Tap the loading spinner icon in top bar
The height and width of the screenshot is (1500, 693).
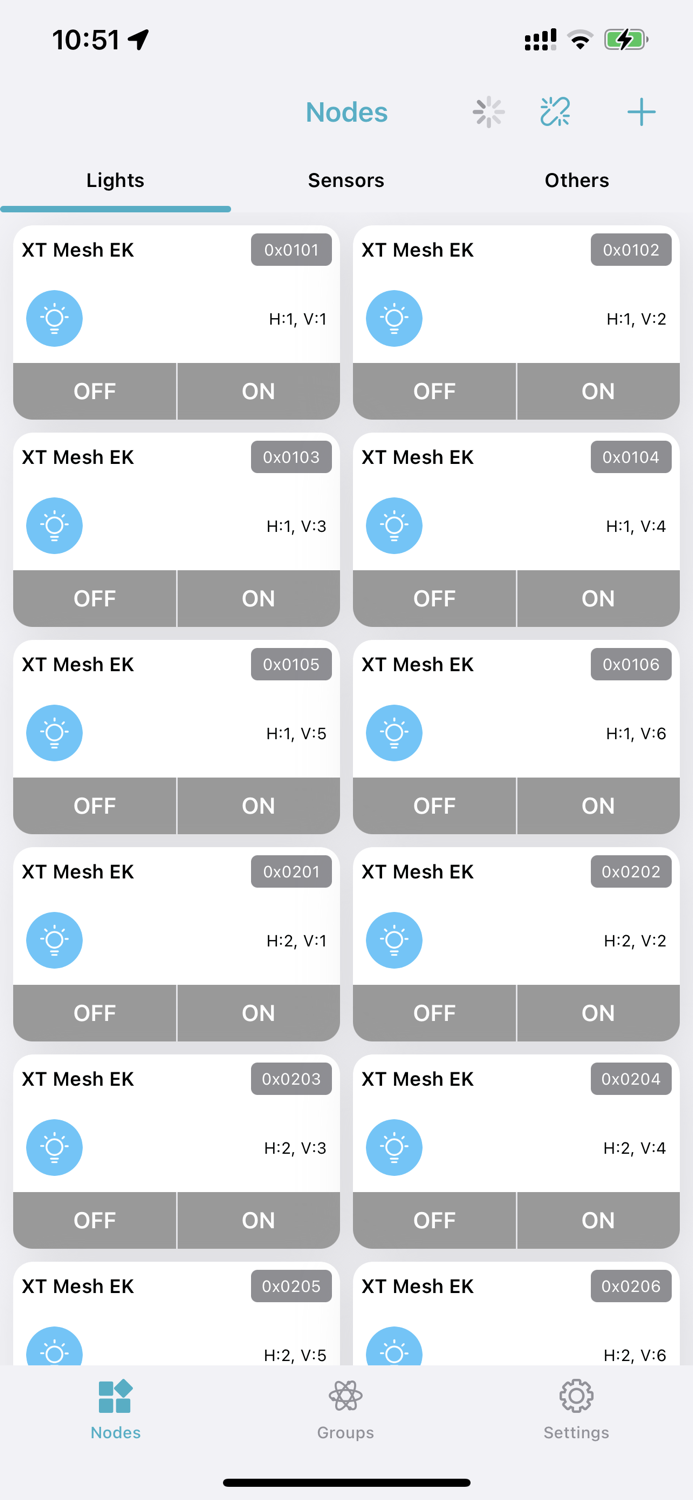tap(487, 112)
